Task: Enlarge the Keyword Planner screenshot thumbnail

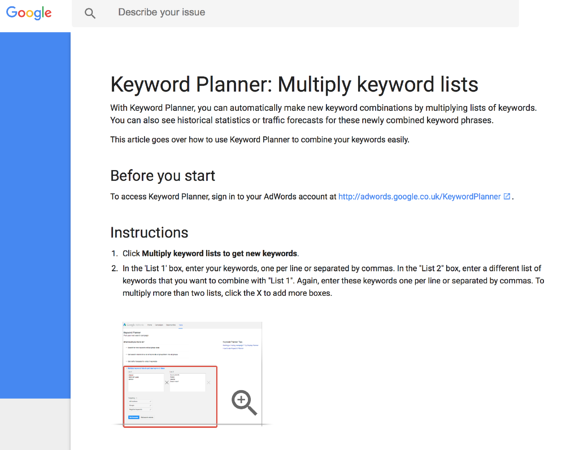Action: click(x=192, y=374)
